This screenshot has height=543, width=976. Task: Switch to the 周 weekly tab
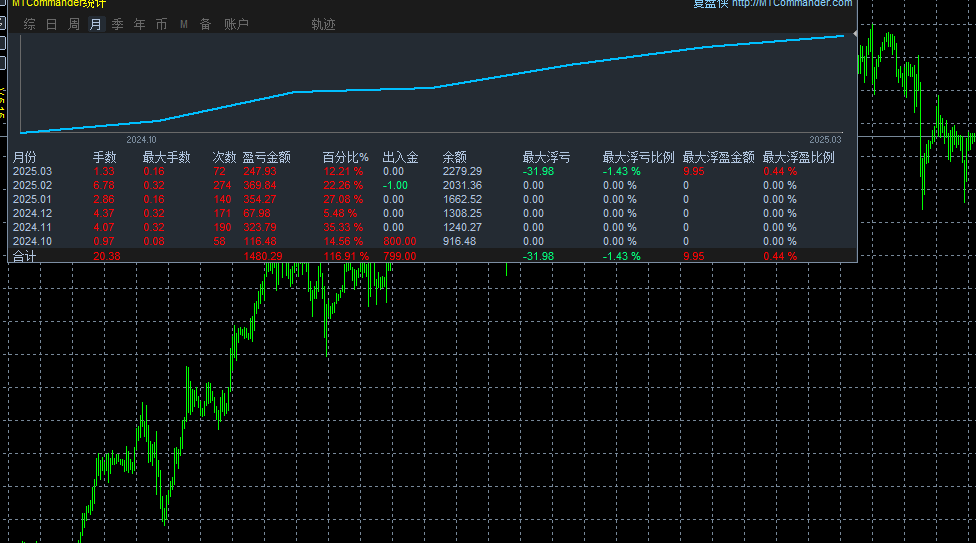tap(73, 24)
